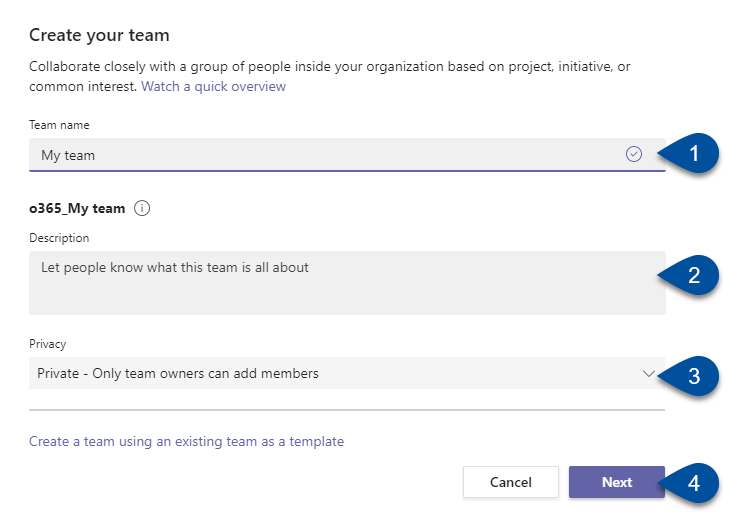Select the blue callout marker numbered 4
Viewport: 741px width, 523px height.
689,483
